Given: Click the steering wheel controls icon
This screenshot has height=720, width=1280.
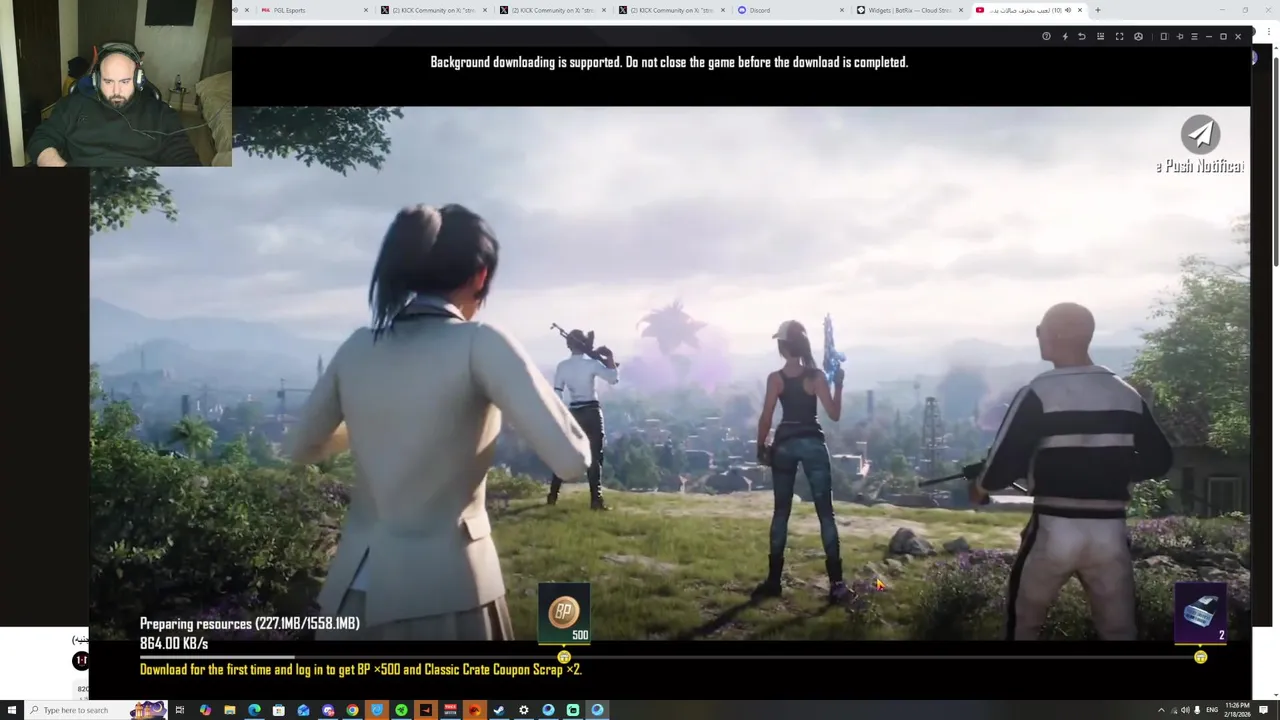Looking at the screenshot, I should click(x=1138, y=36).
